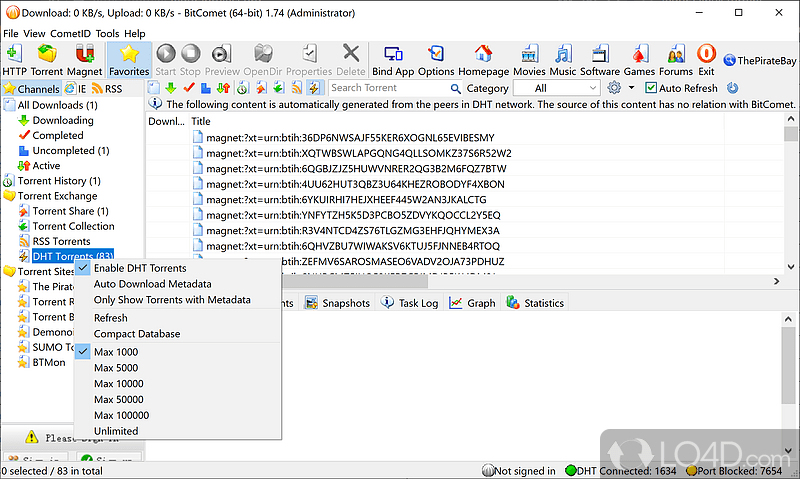
Task: Open the Snapshots tab
Action: click(338, 303)
